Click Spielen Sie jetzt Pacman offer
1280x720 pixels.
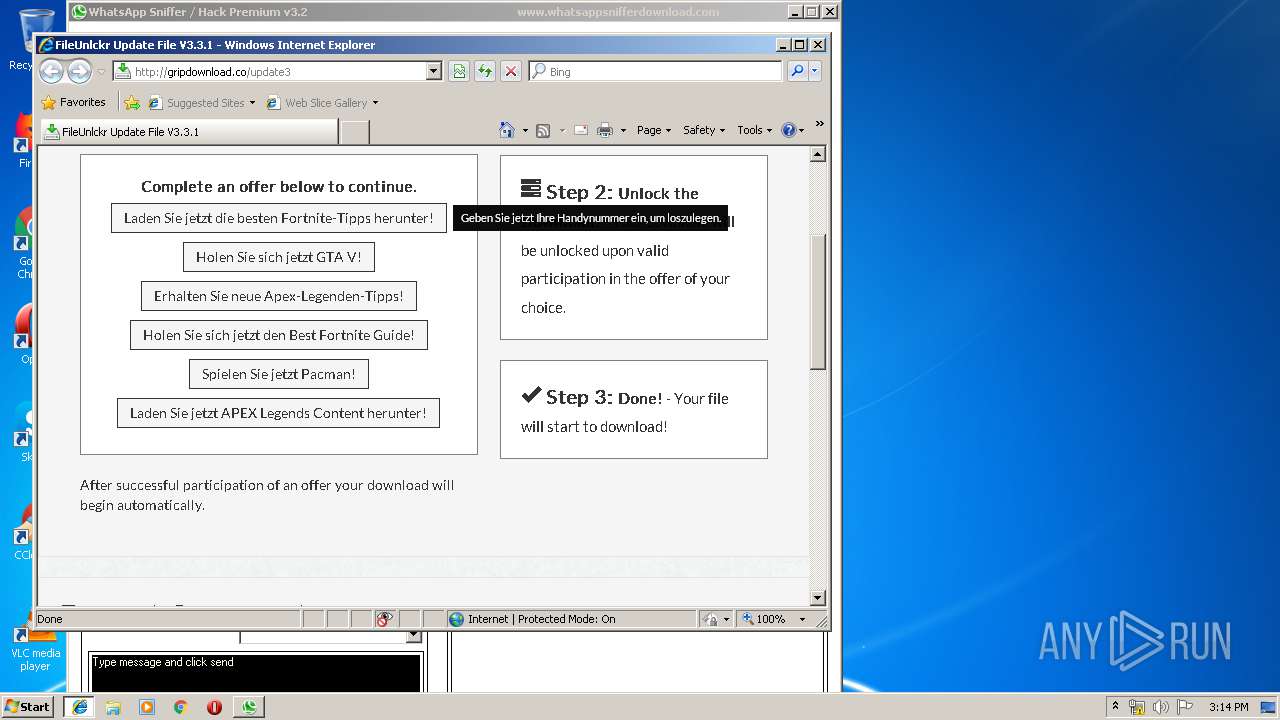pyautogui.click(x=279, y=374)
